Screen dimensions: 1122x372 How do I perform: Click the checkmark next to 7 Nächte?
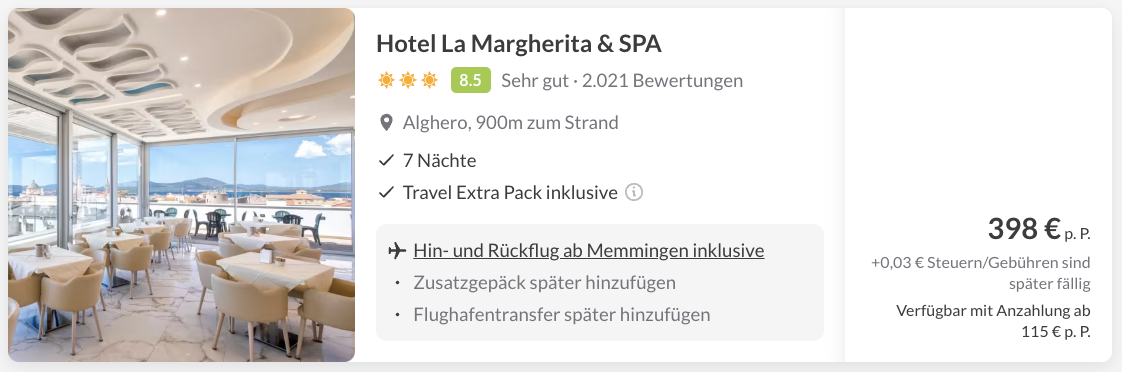386,160
